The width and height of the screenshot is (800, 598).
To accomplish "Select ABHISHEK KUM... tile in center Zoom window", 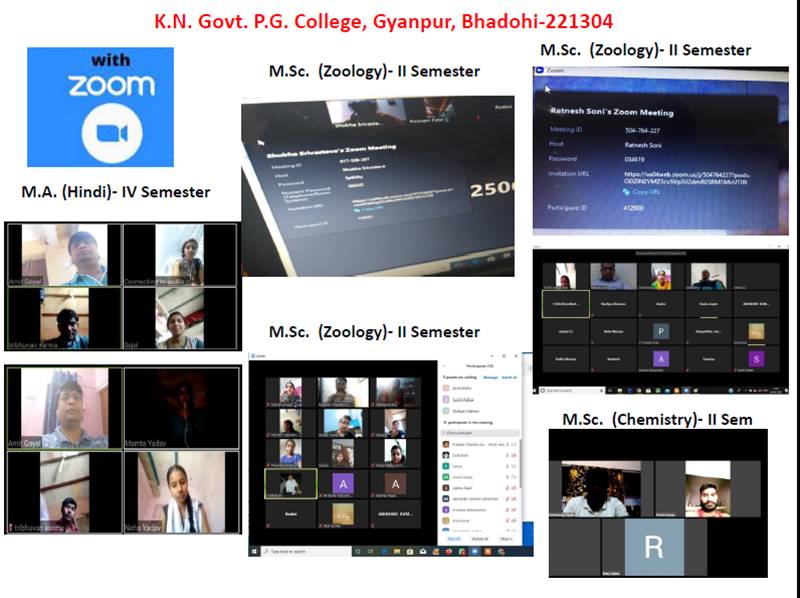I will click(395, 514).
